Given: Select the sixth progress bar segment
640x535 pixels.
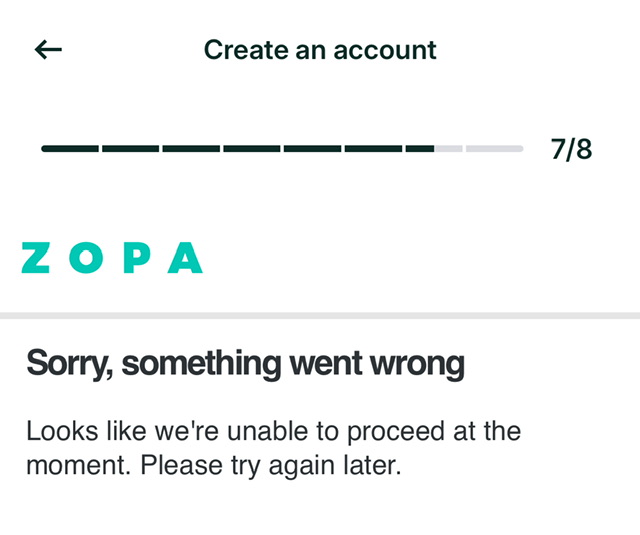Looking at the screenshot, I should pyautogui.click(x=373, y=149).
